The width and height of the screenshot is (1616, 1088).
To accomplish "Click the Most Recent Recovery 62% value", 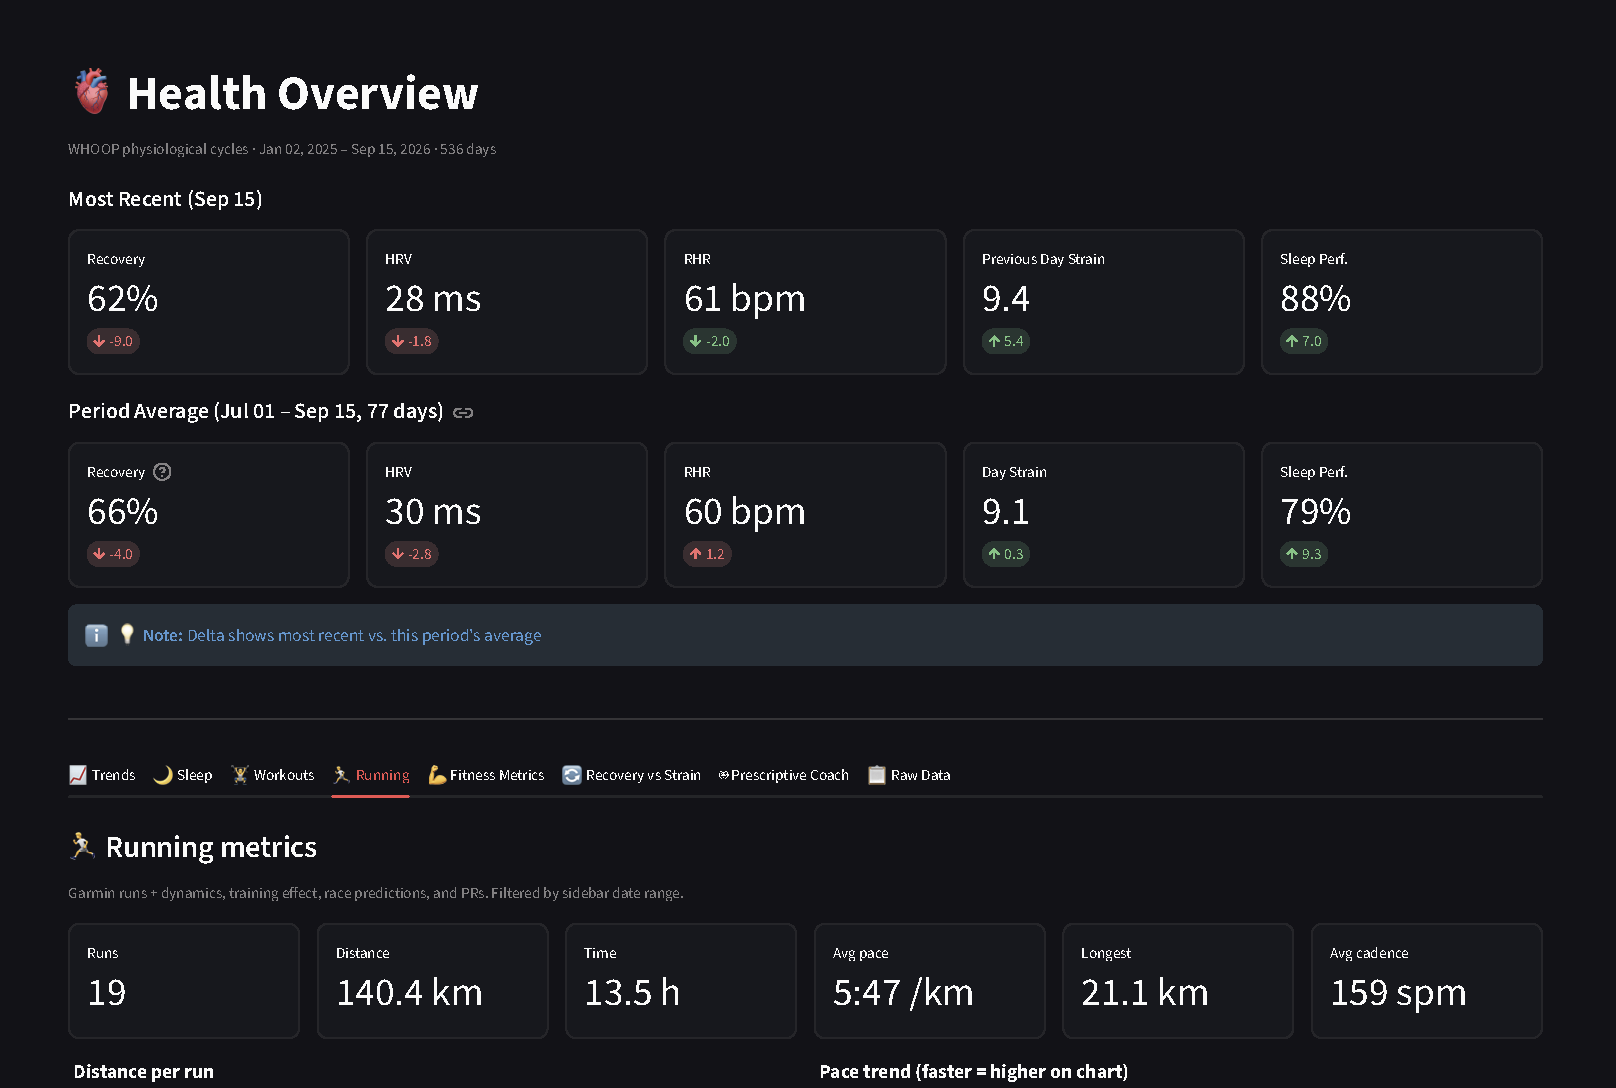I will (x=123, y=299).
